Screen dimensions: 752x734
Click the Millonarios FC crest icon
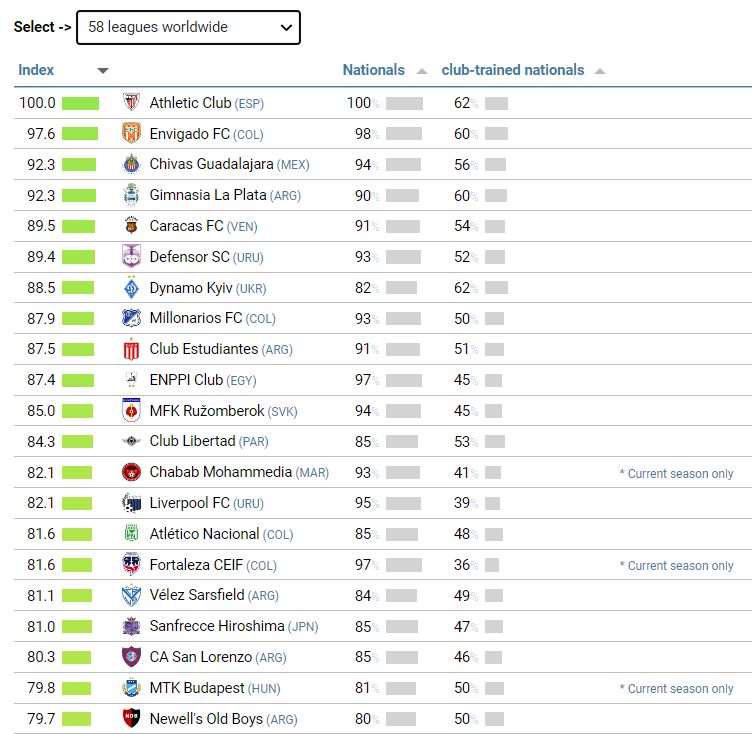click(131, 319)
